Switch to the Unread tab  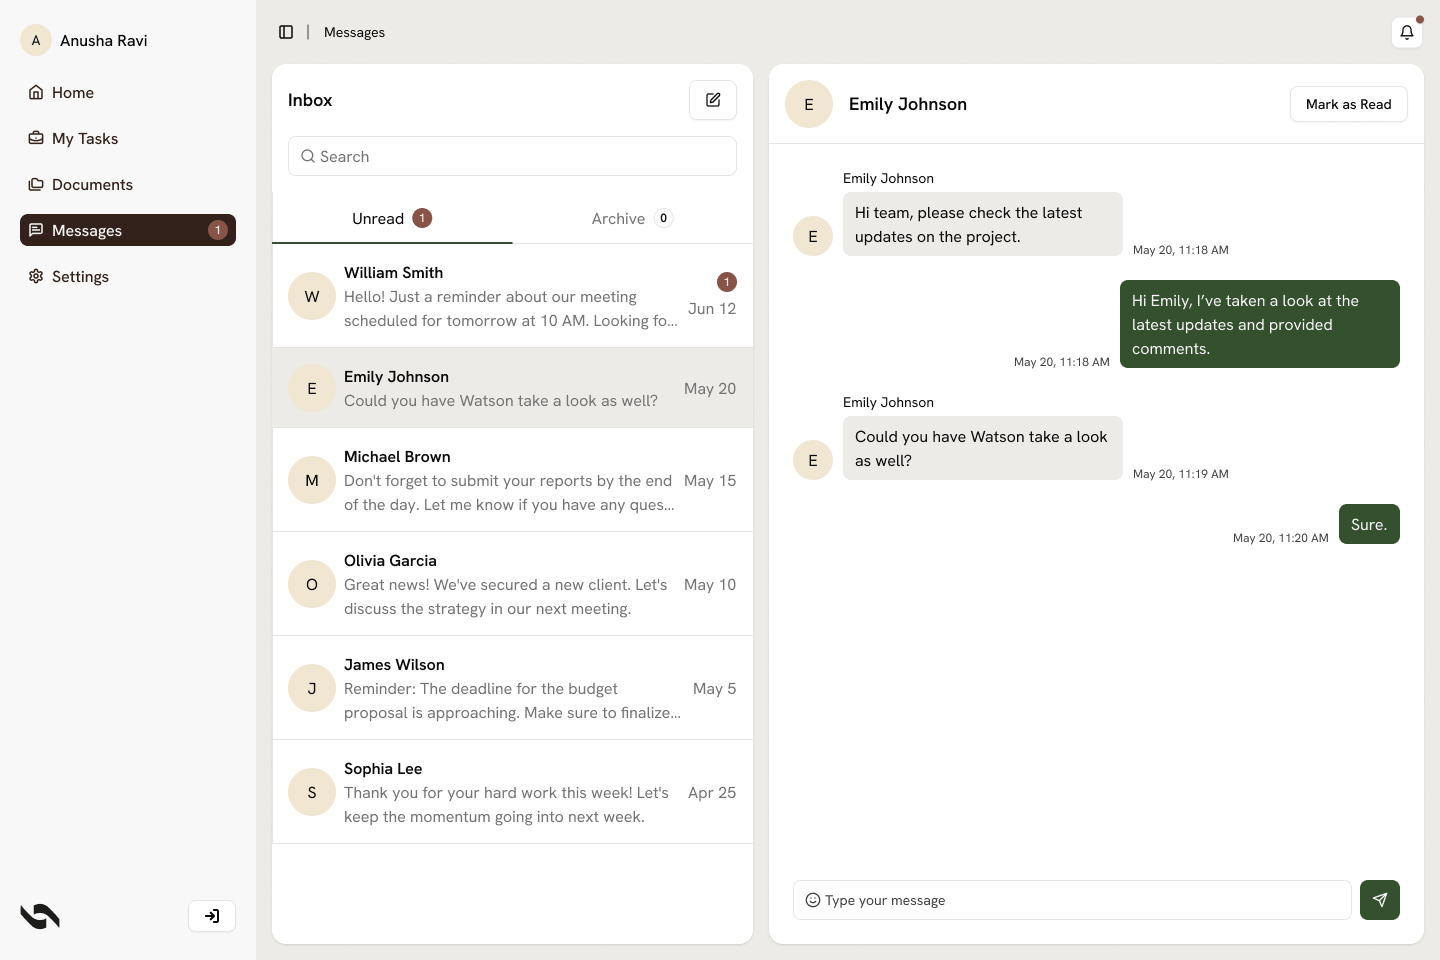click(392, 218)
